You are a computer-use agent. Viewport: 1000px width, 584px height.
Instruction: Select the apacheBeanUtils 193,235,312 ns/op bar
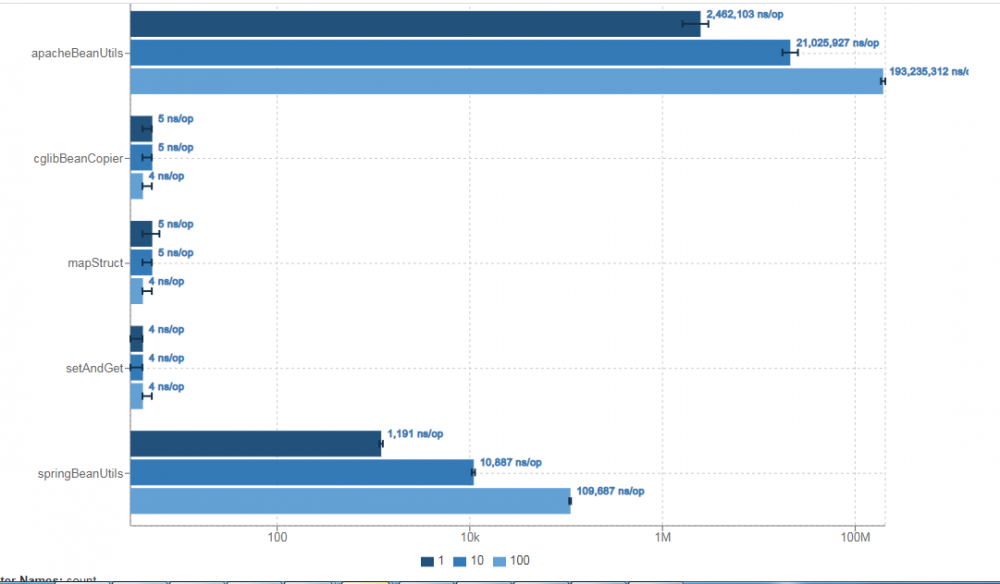[507, 81]
